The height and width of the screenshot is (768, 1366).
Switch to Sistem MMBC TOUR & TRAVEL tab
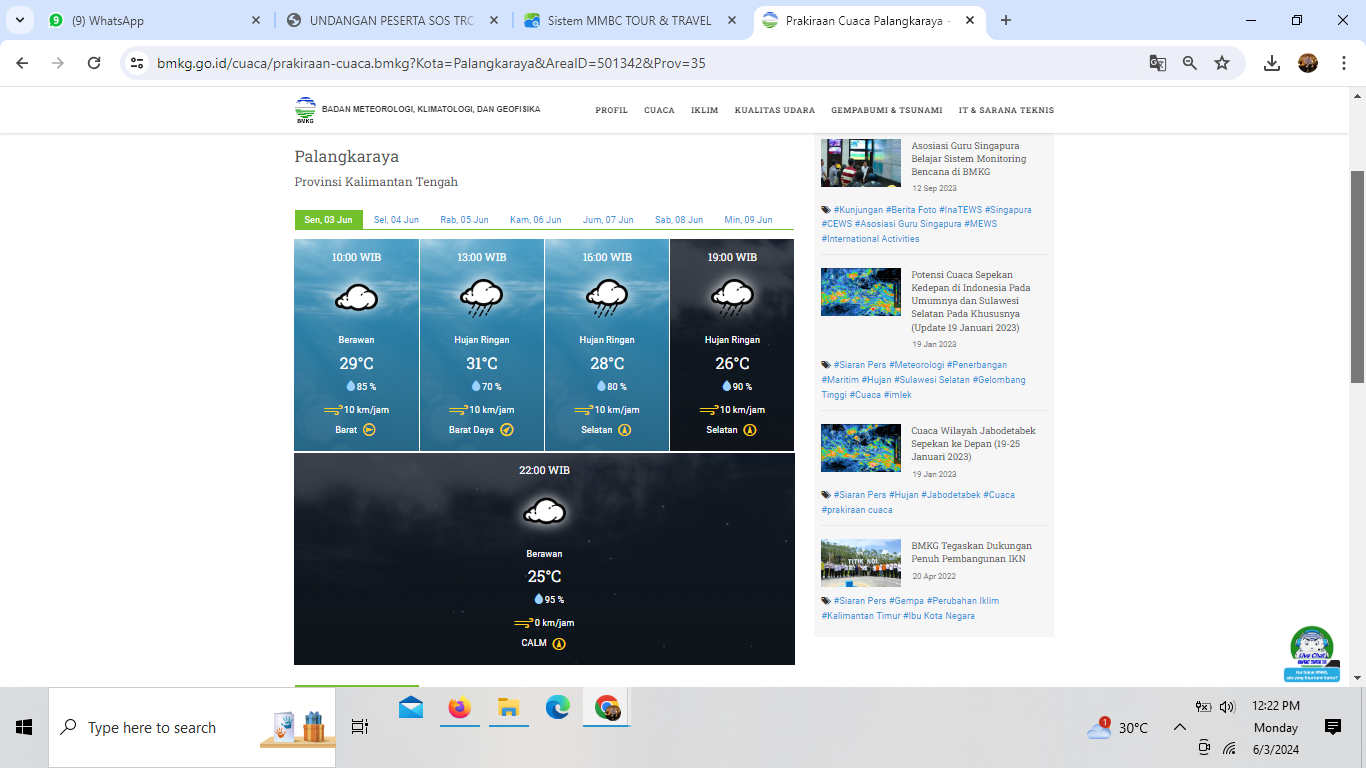point(630,20)
